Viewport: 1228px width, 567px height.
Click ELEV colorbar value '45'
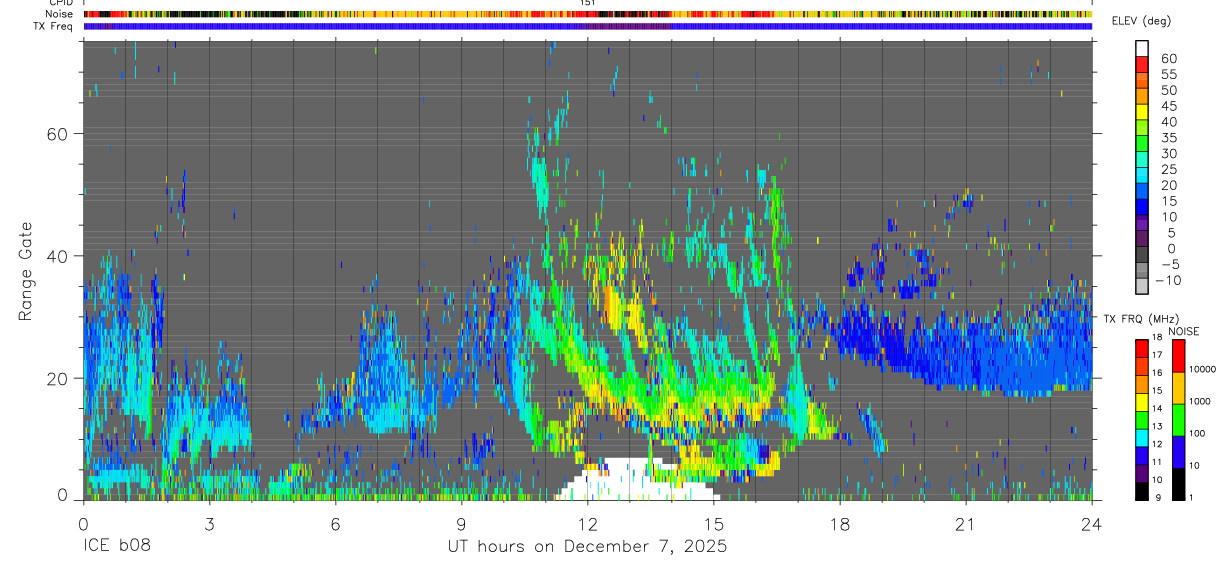(x=1168, y=106)
